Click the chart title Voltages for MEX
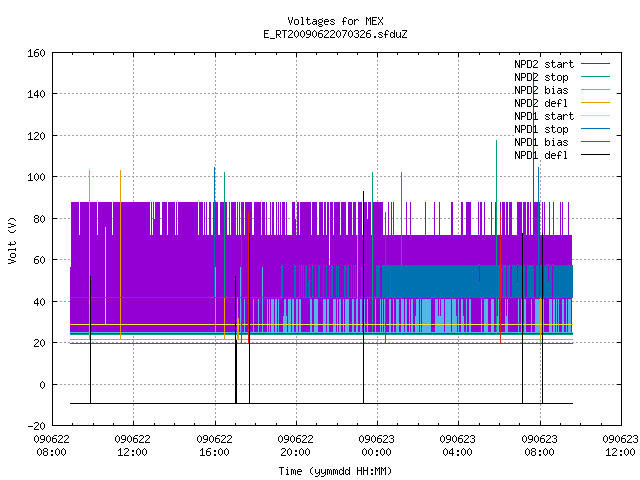640x480 pixels. pos(335,21)
